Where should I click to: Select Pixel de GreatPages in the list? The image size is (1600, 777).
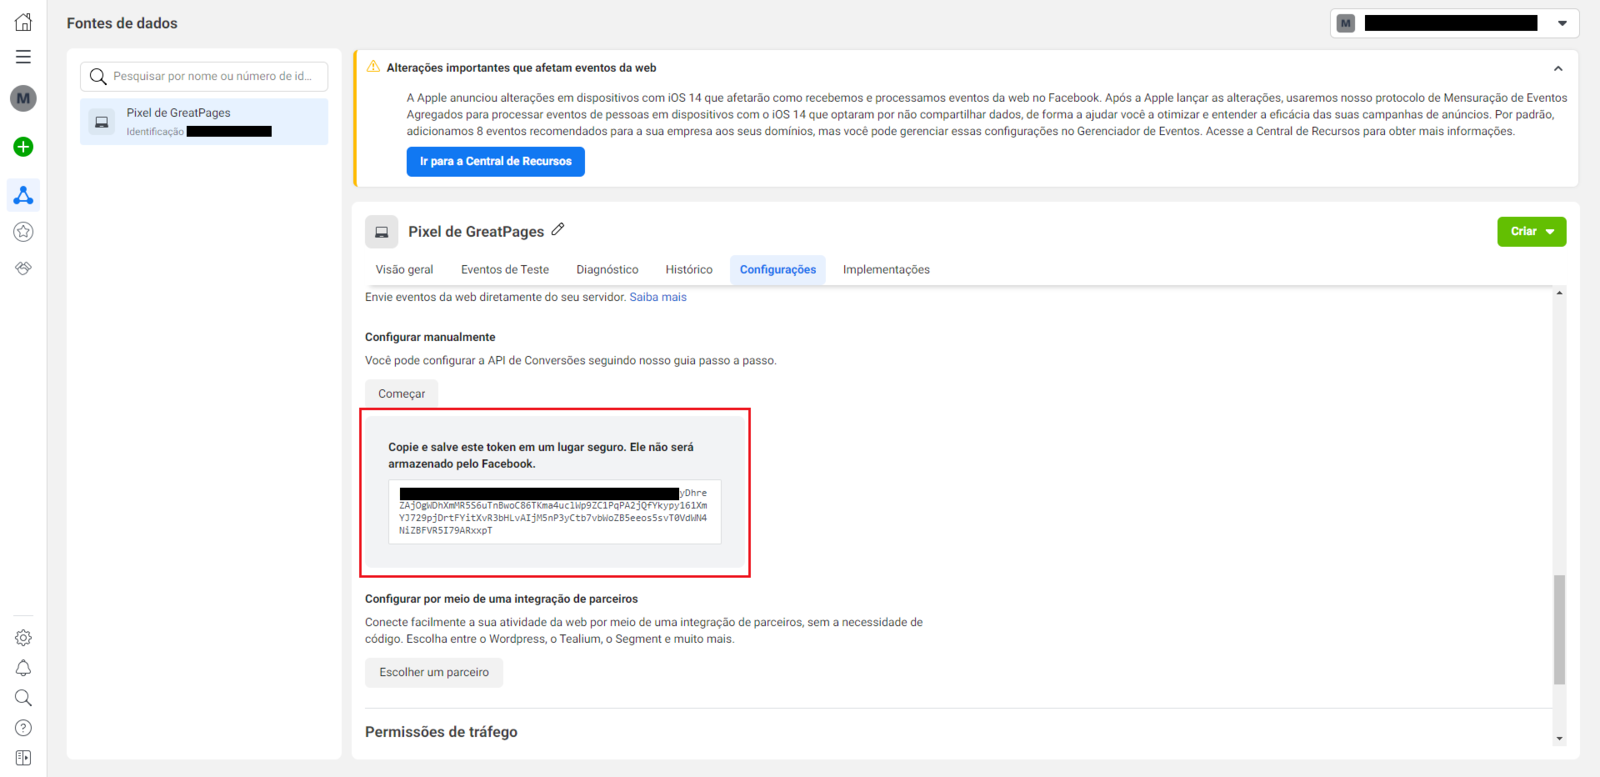pos(204,122)
